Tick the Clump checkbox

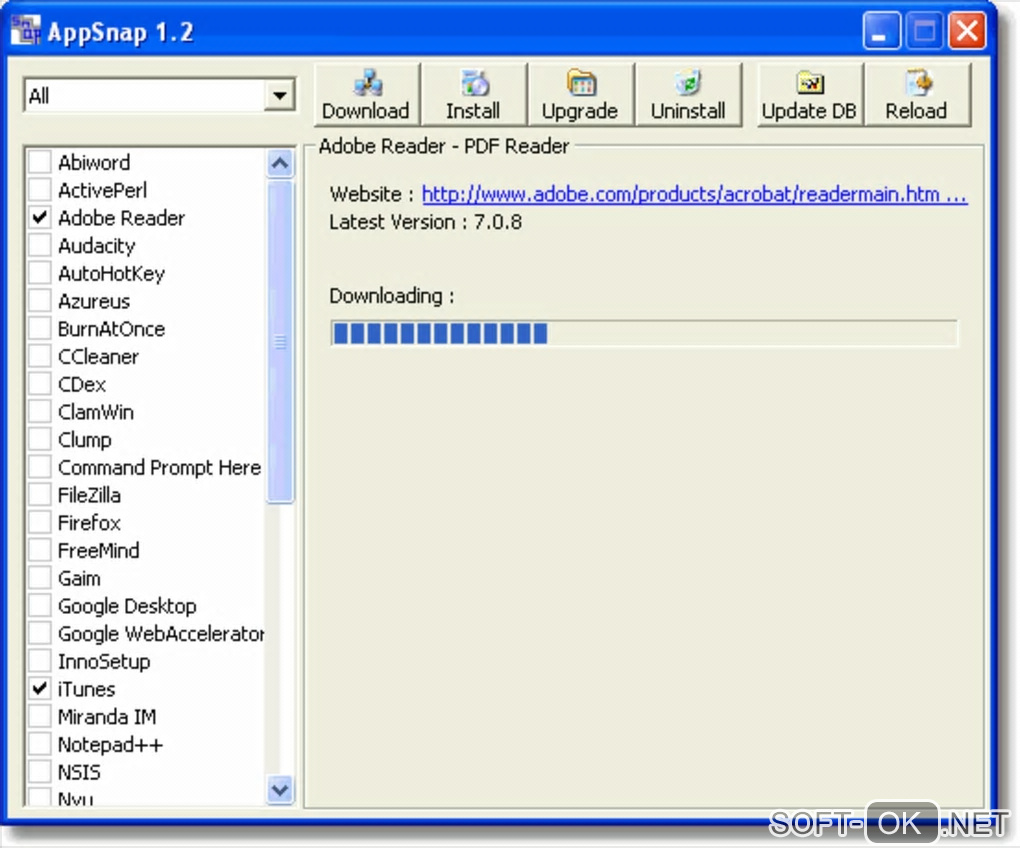[40, 440]
